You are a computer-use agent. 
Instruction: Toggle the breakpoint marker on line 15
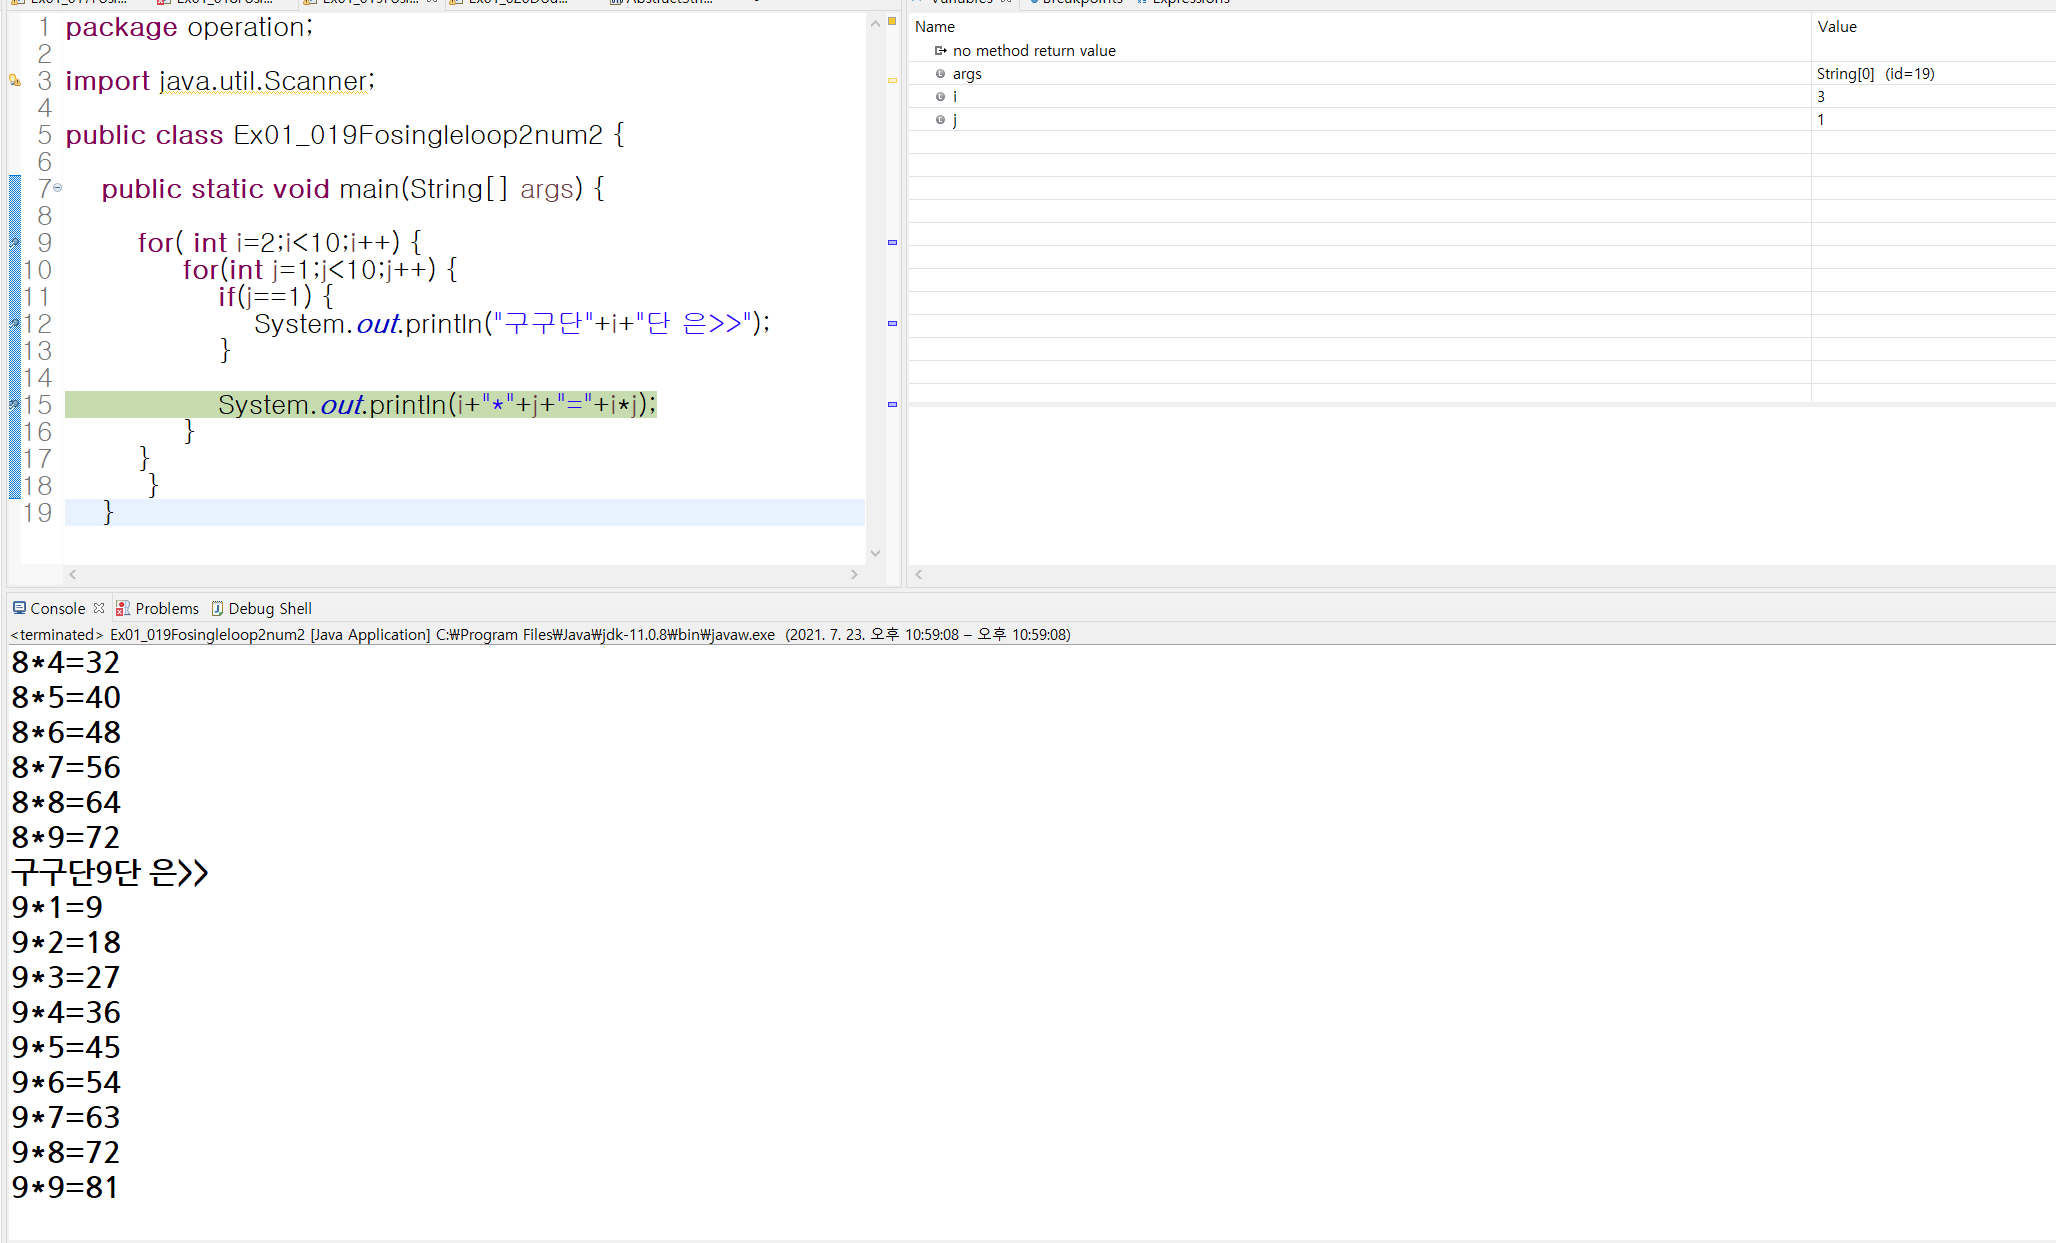pos(14,404)
